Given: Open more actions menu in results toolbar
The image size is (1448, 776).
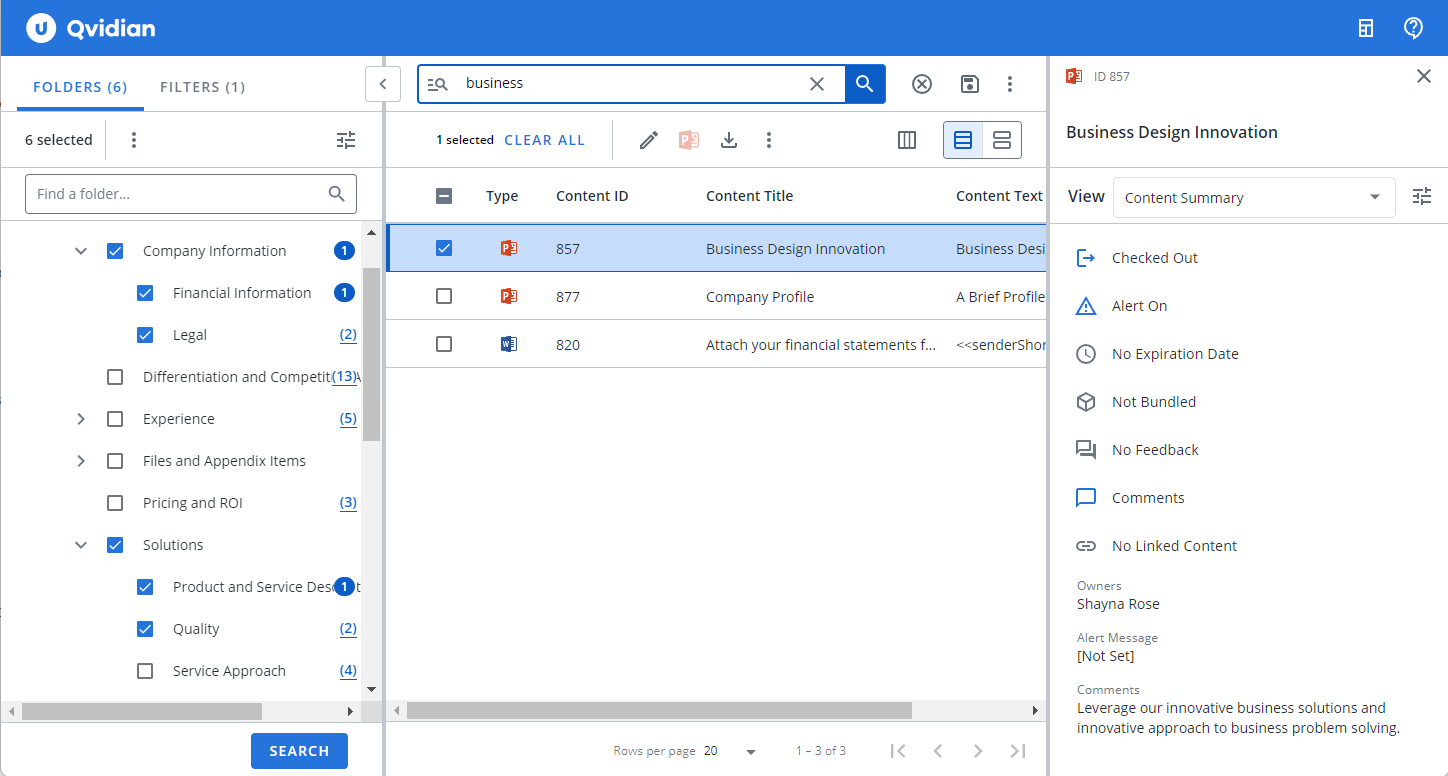Looking at the screenshot, I should [x=769, y=140].
